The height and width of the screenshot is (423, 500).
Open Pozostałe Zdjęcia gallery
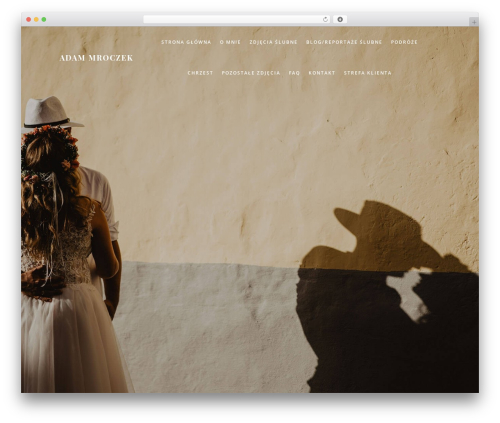pos(251,73)
